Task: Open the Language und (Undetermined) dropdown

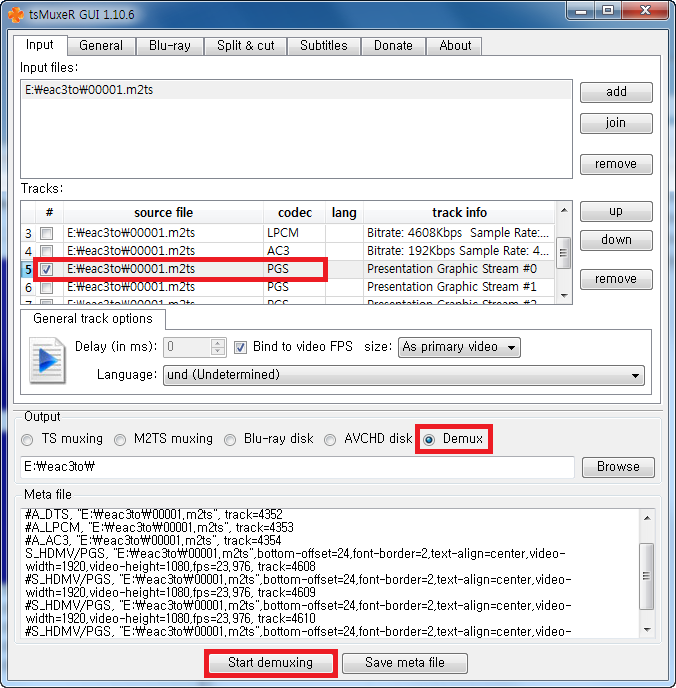Action: tap(404, 376)
